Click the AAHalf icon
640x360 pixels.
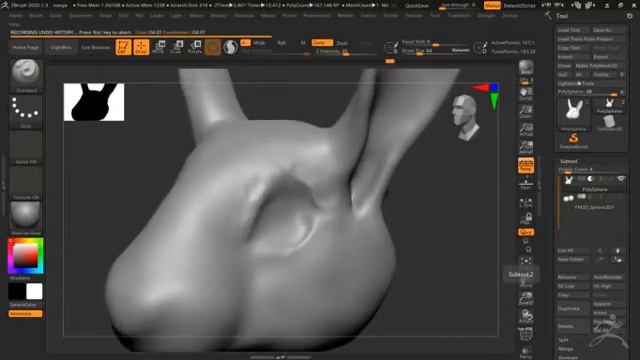coord(526,147)
